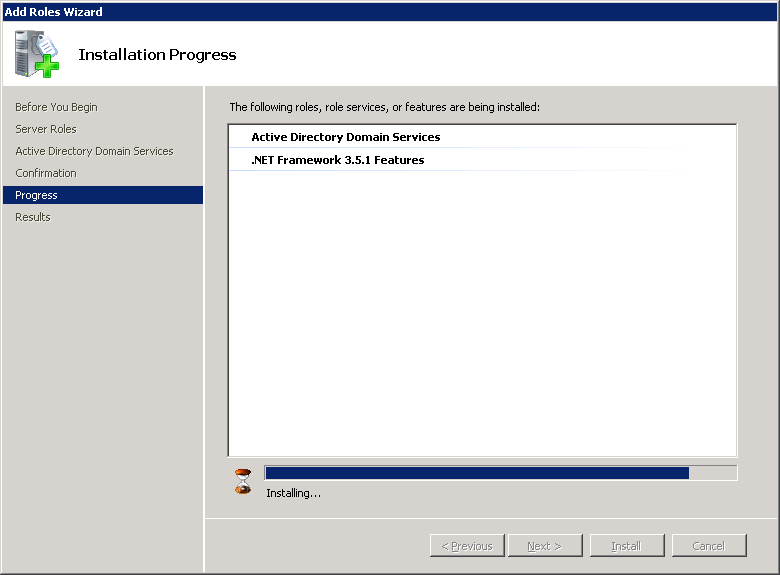Click the installation progress bar
780x575 pixels.
(x=500, y=473)
